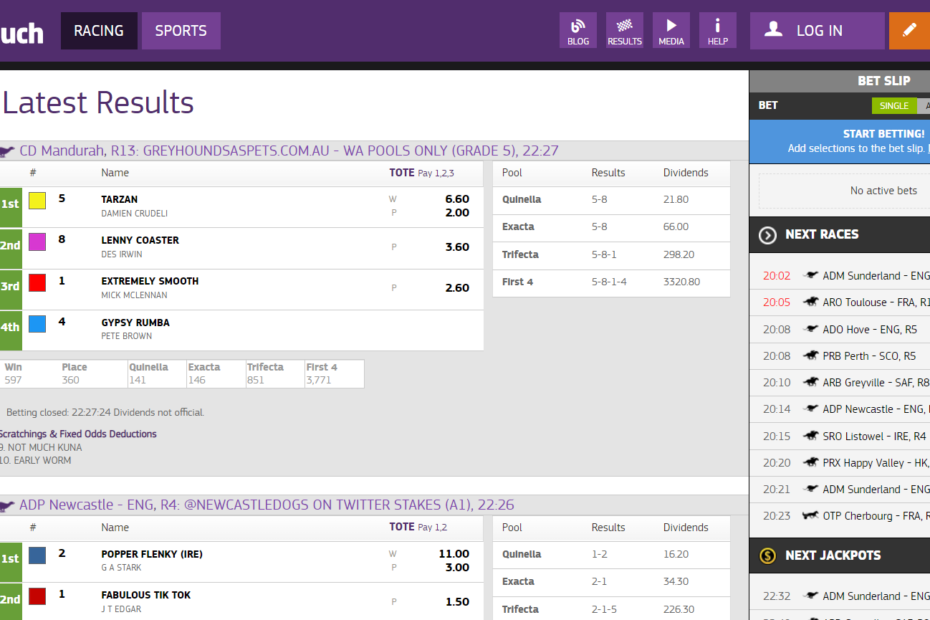
Task: Select the Racing tab
Action: click(x=98, y=31)
